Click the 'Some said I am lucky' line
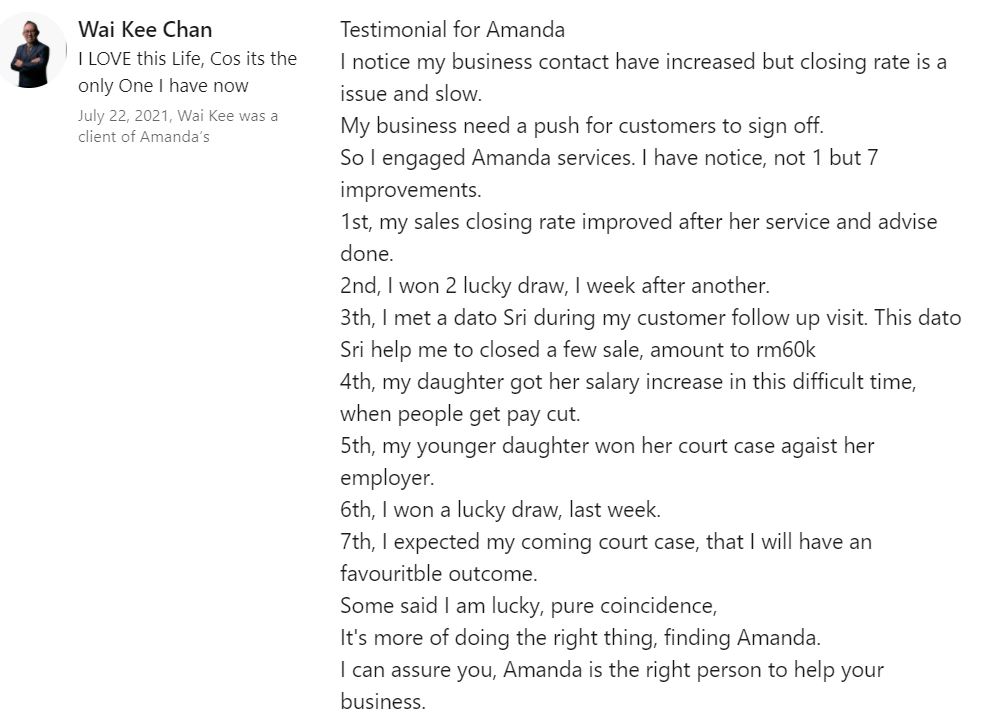This screenshot has height=728, width=985. point(528,606)
